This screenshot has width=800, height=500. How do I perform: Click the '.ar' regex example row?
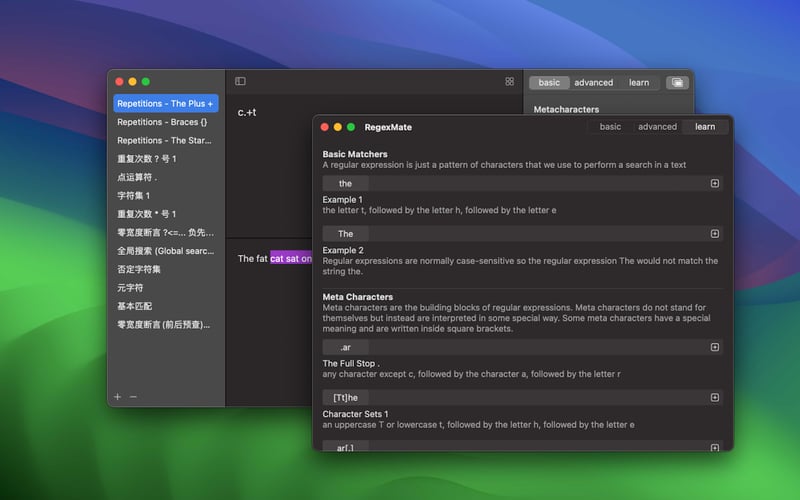(x=522, y=347)
